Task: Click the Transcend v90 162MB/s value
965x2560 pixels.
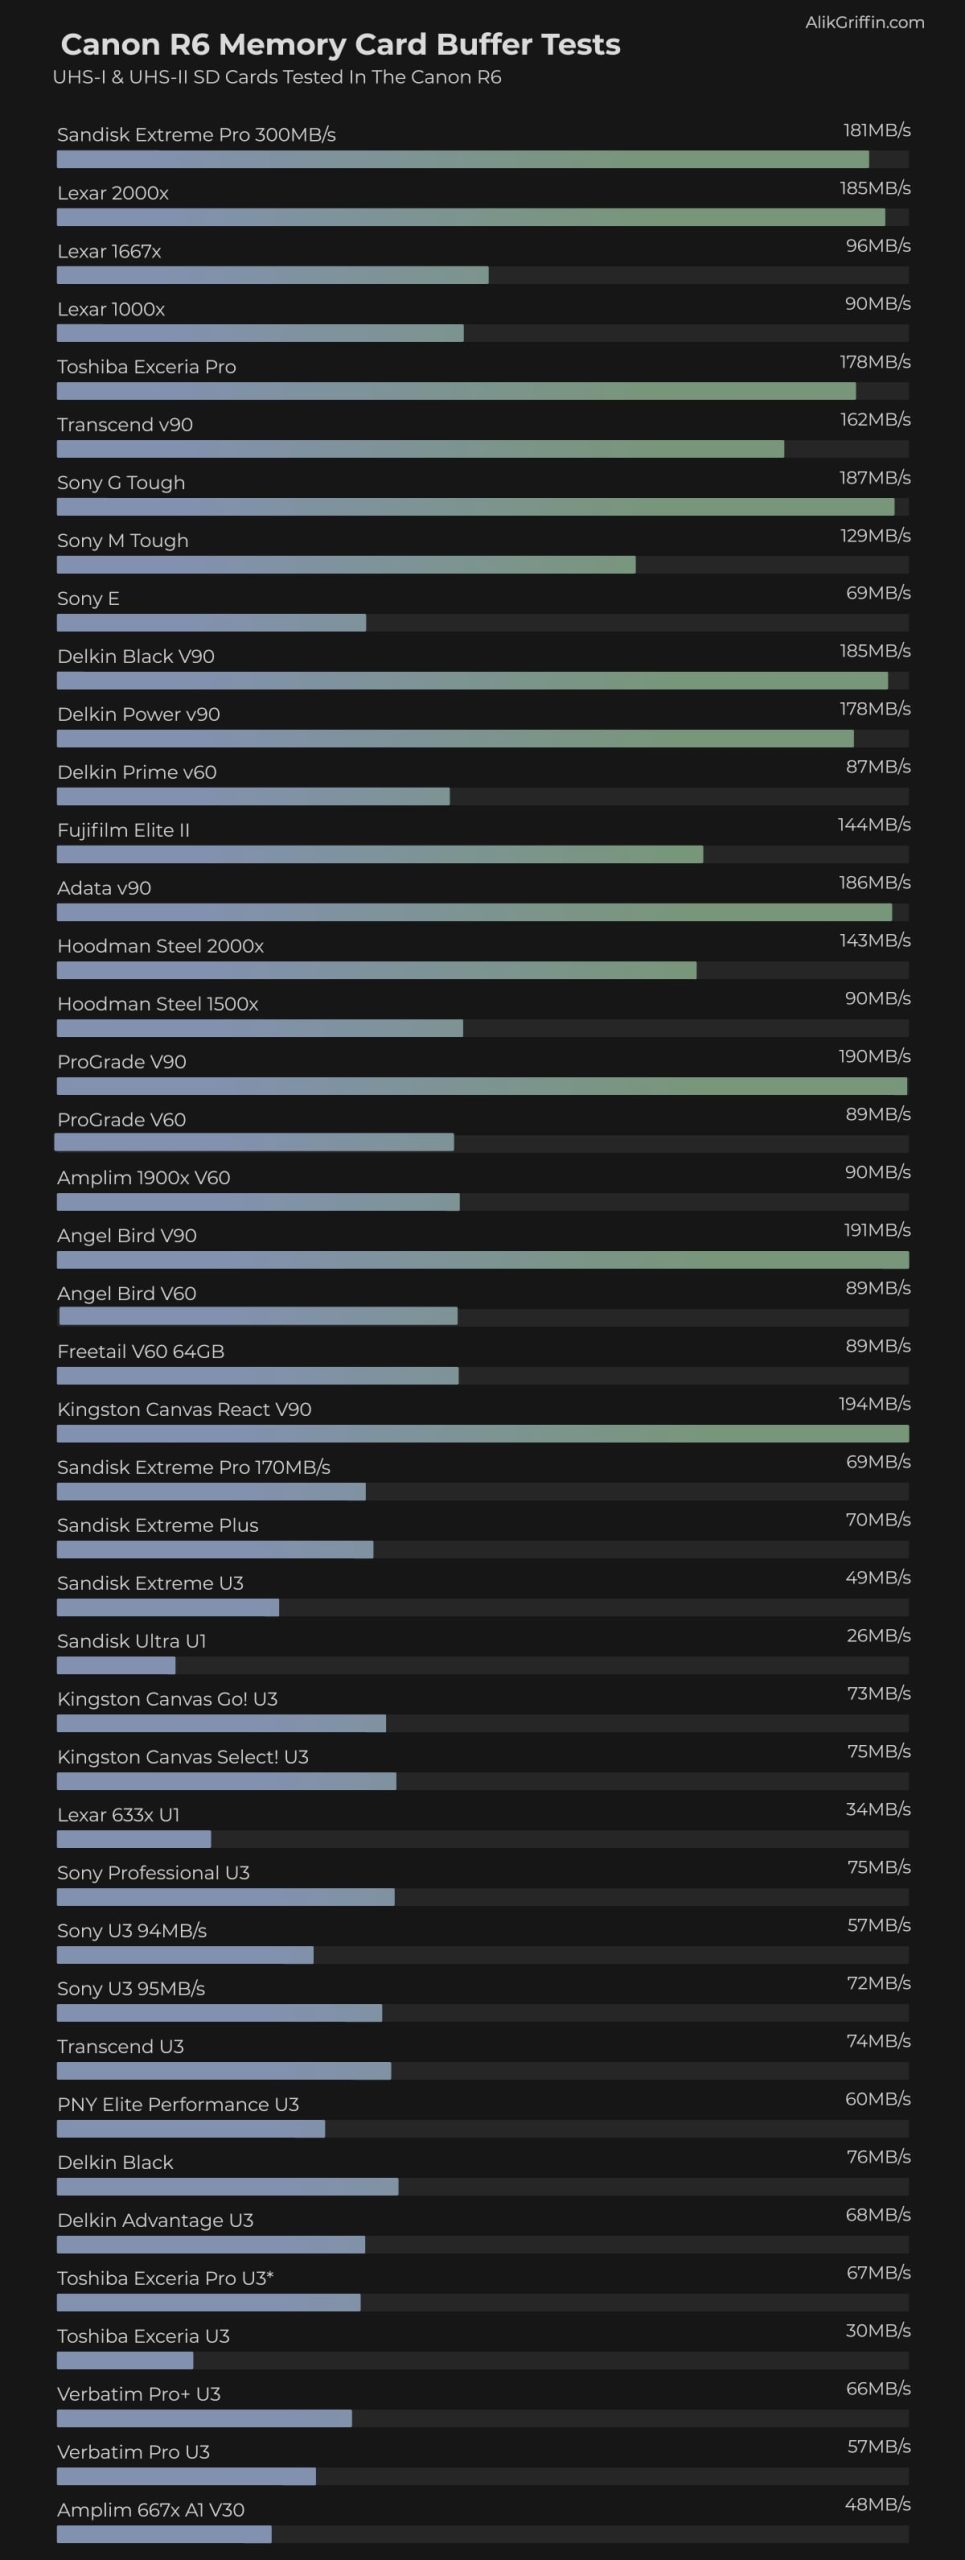Action: pyautogui.click(x=875, y=420)
